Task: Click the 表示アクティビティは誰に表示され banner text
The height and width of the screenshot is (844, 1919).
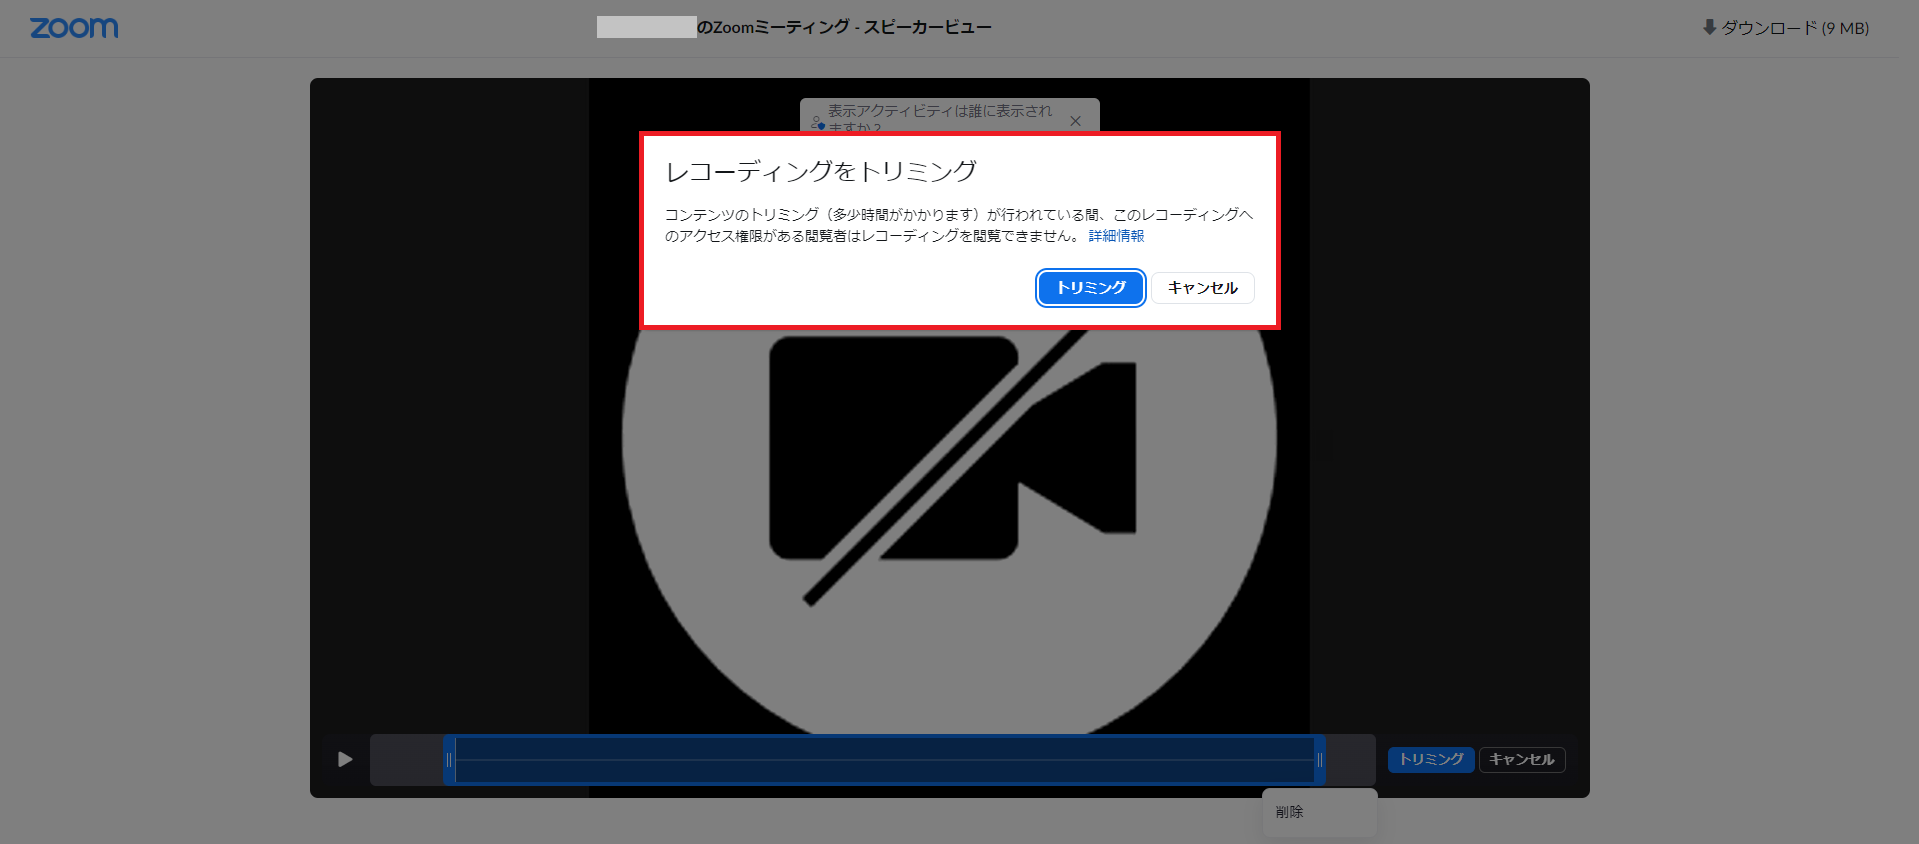Action: point(939,111)
